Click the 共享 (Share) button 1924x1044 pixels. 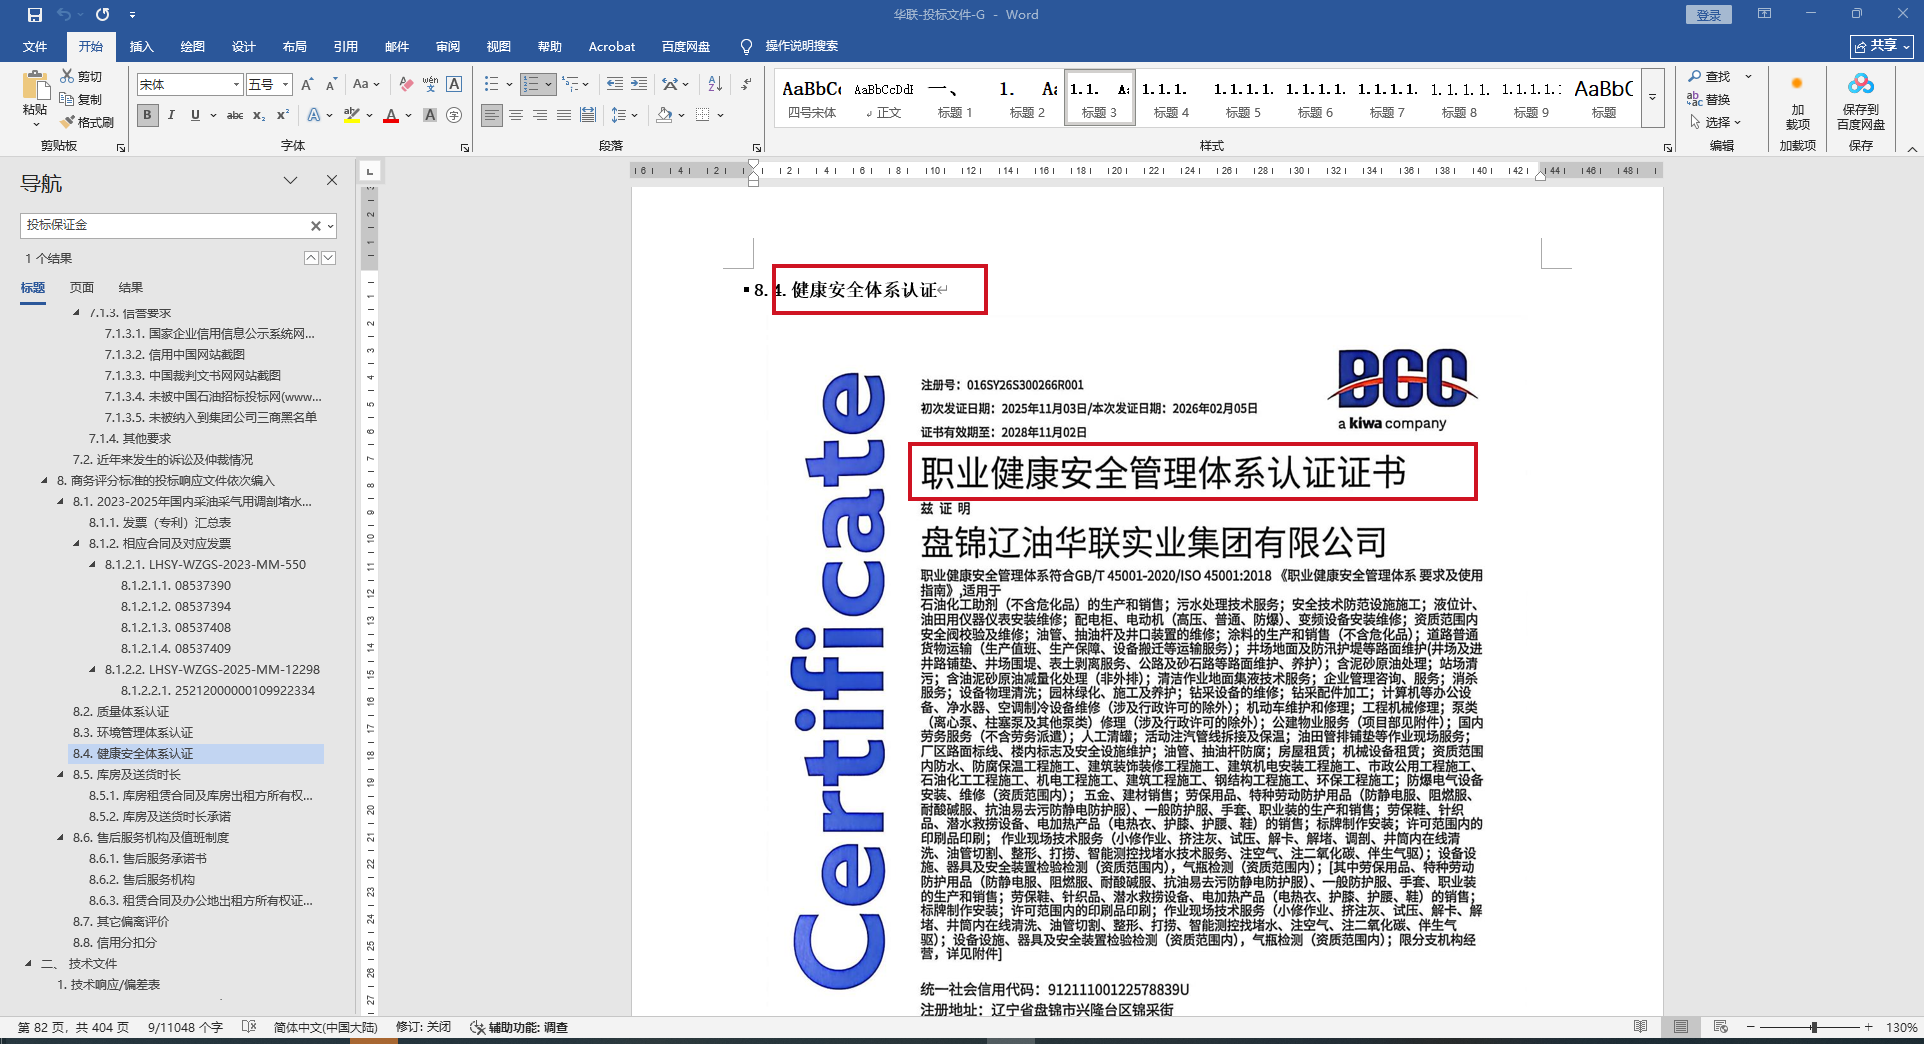(1881, 46)
